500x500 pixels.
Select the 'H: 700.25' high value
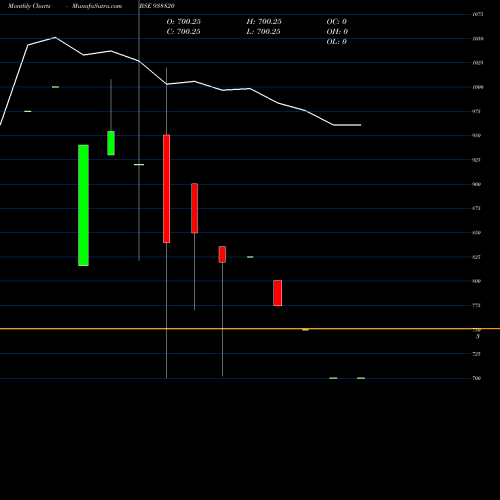click(264, 22)
